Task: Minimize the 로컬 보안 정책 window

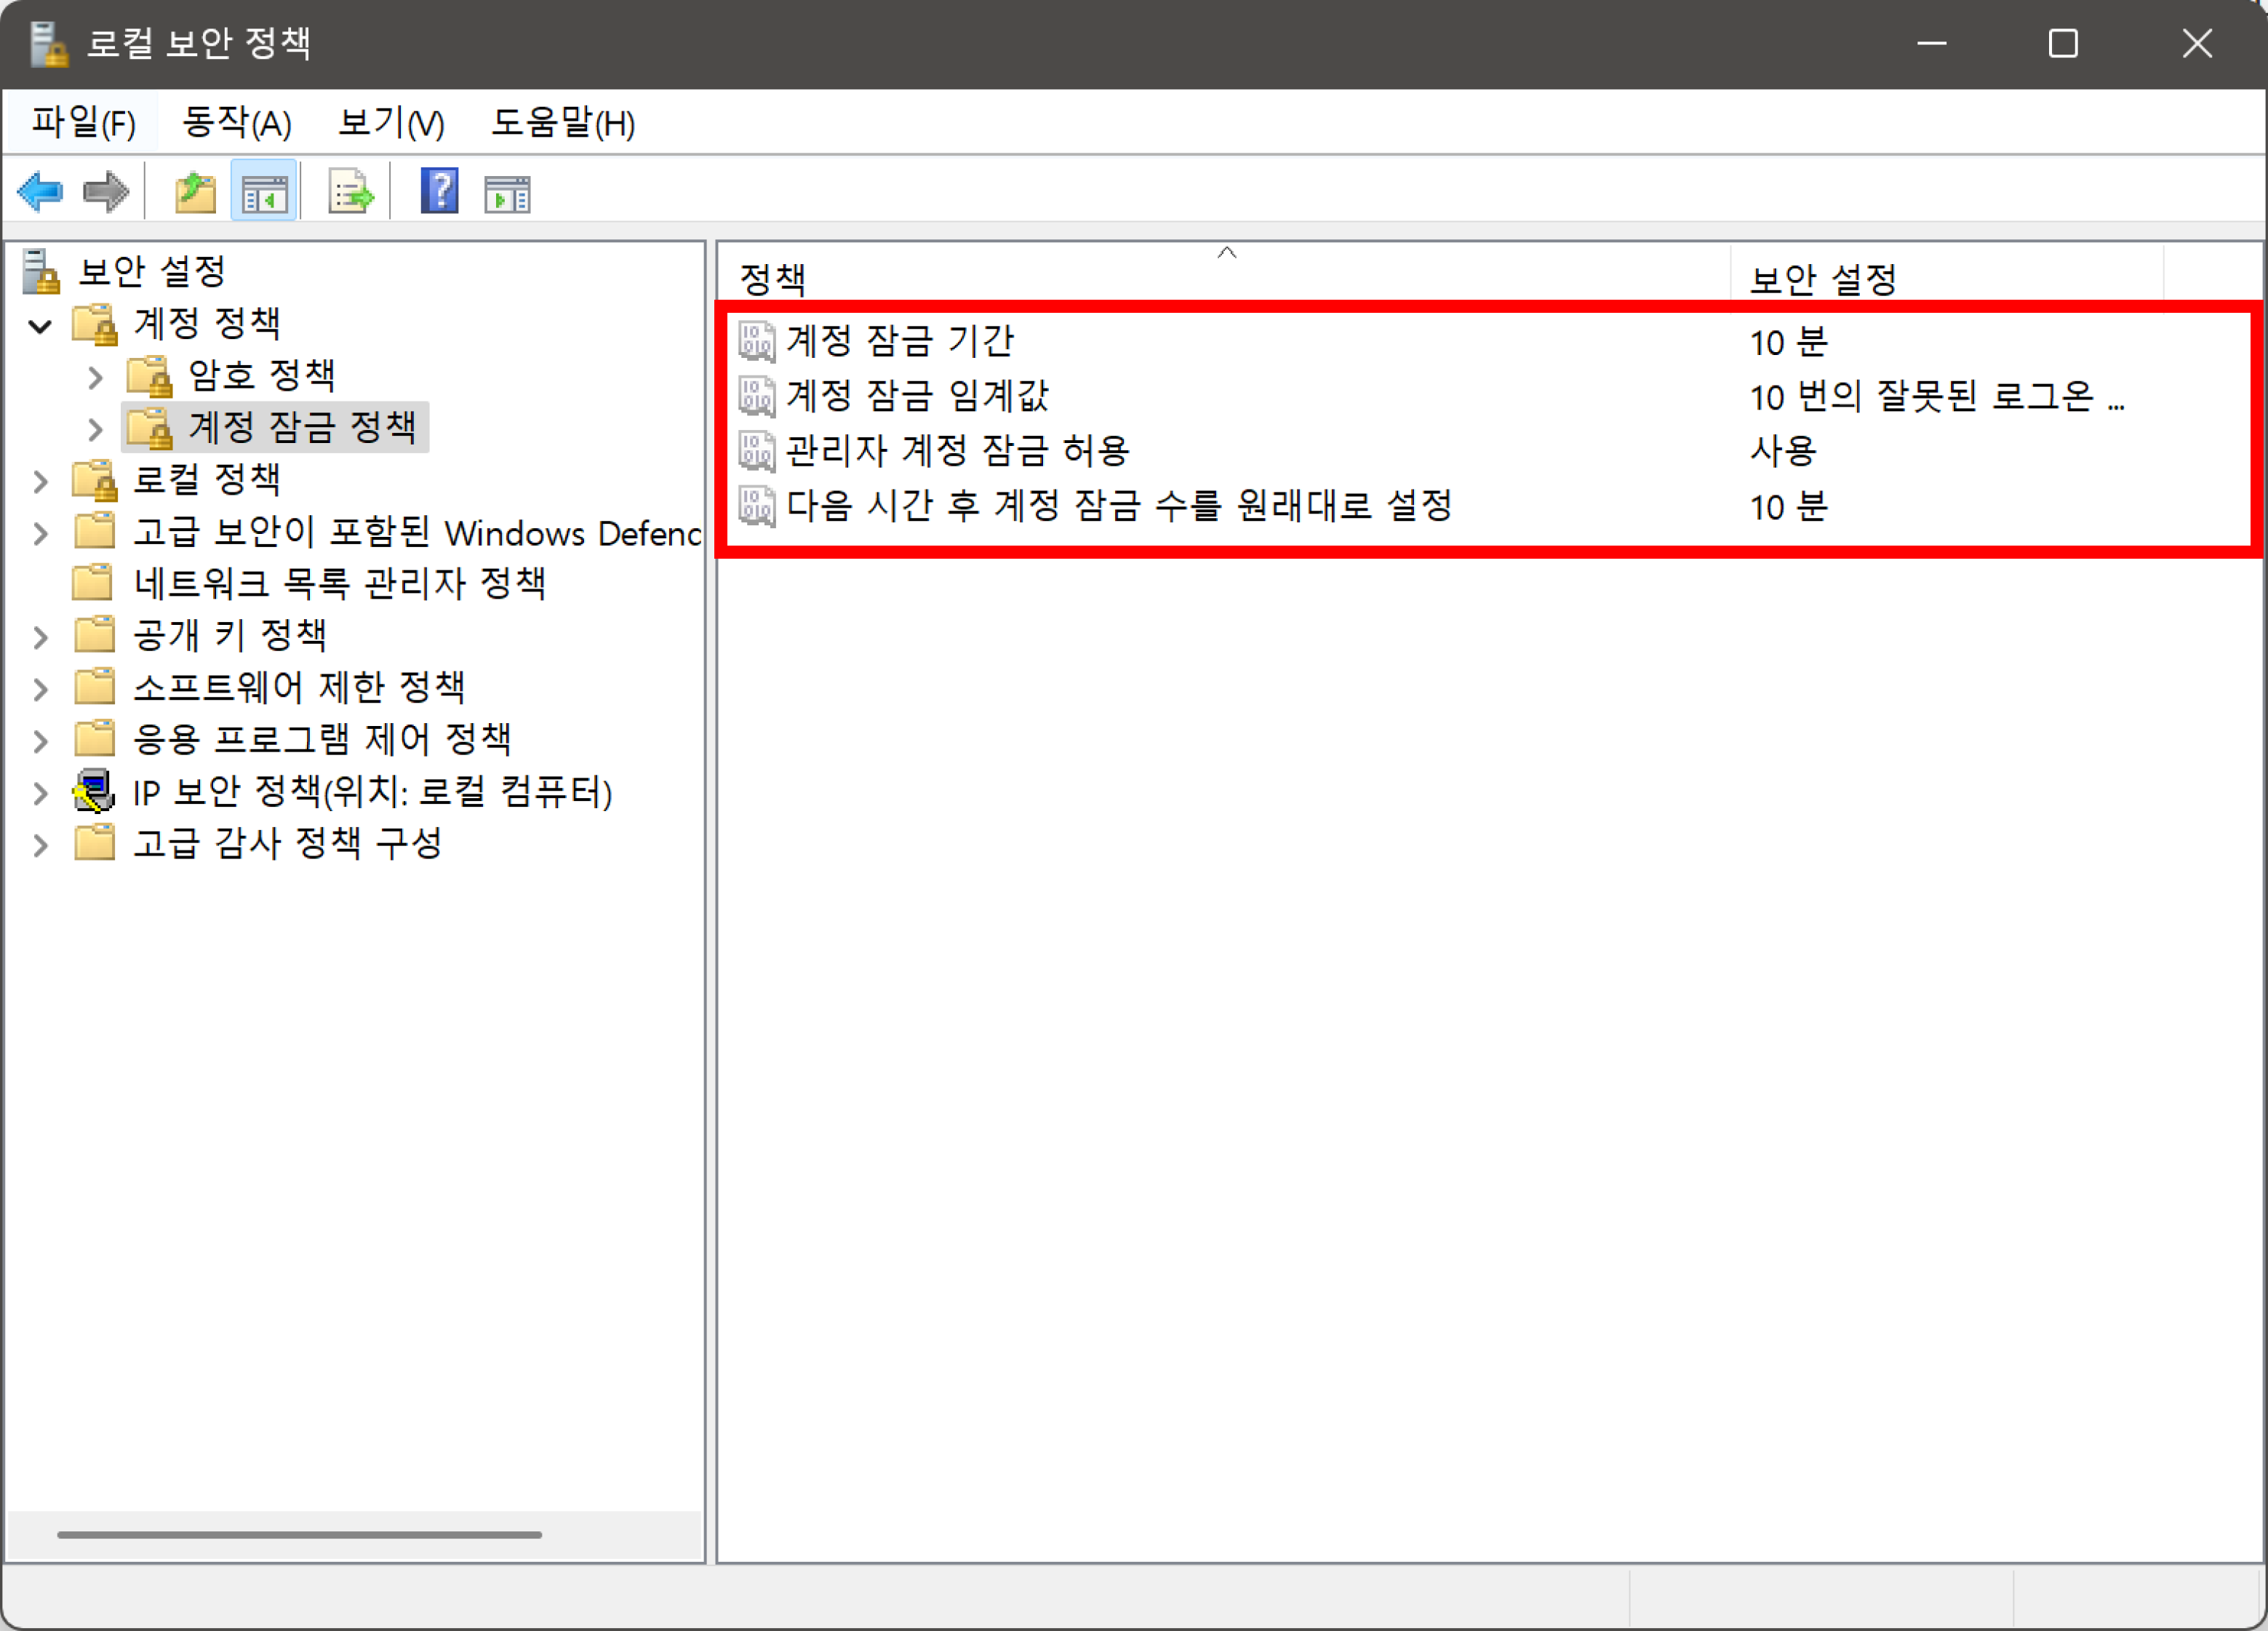Action: (1932, 44)
